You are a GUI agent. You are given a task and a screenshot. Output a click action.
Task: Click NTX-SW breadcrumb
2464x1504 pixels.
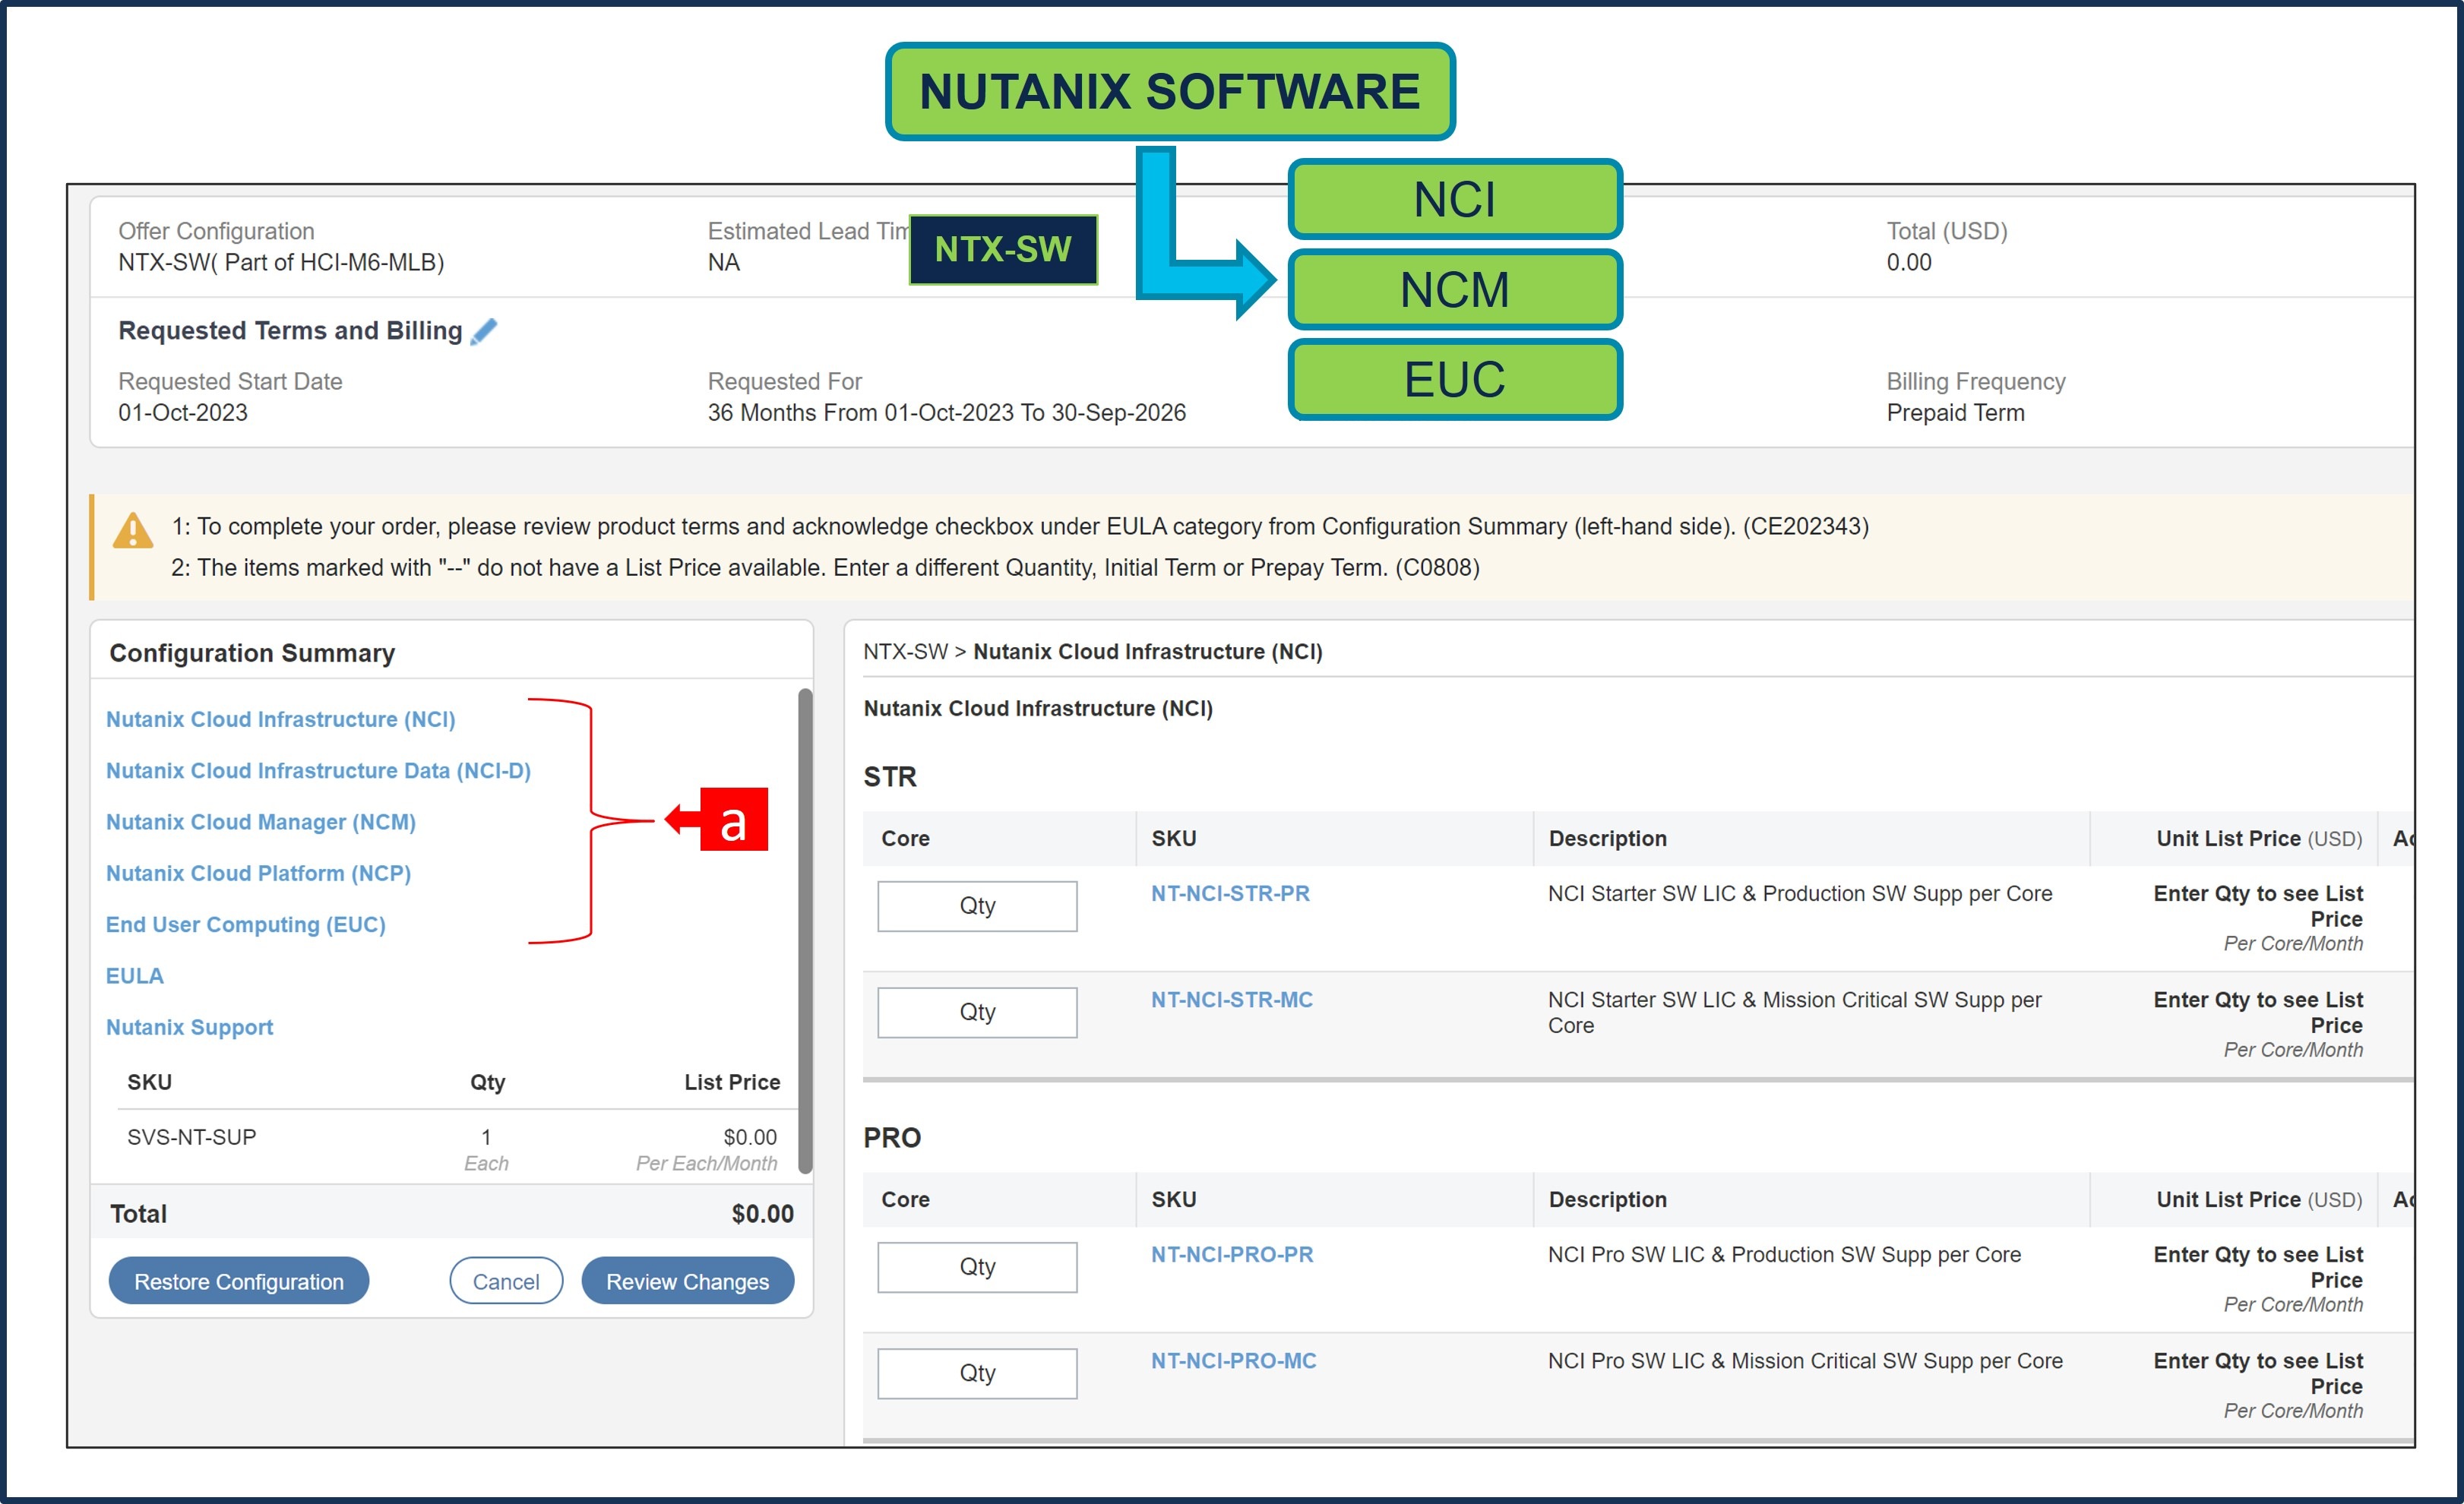[x=905, y=651]
